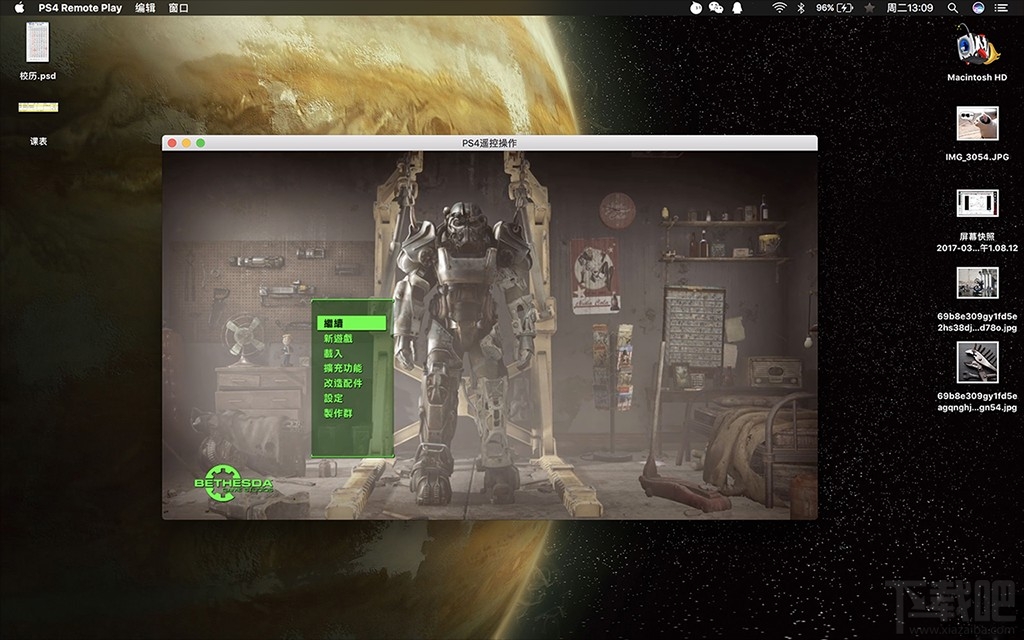Open the Apple menu
The width and height of the screenshot is (1024, 640).
click(x=19, y=8)
